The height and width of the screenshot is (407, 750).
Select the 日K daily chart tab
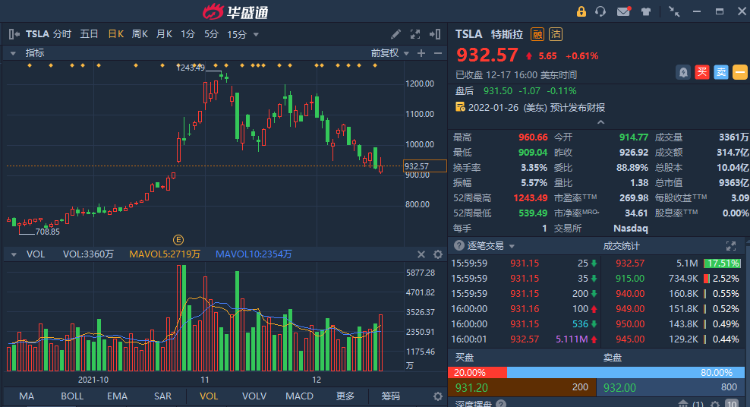[116, 34]
